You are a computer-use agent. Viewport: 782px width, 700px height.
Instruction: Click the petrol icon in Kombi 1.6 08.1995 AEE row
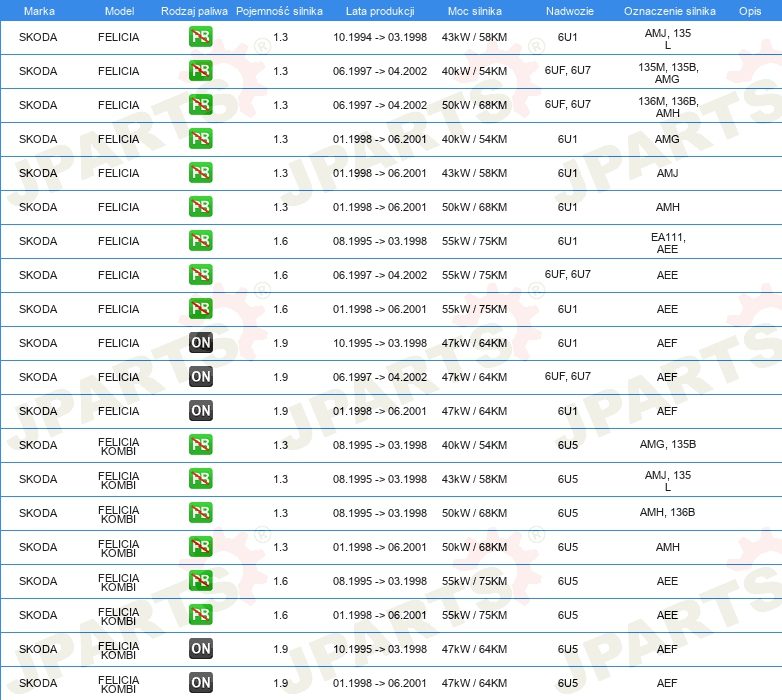click(200, 580)
